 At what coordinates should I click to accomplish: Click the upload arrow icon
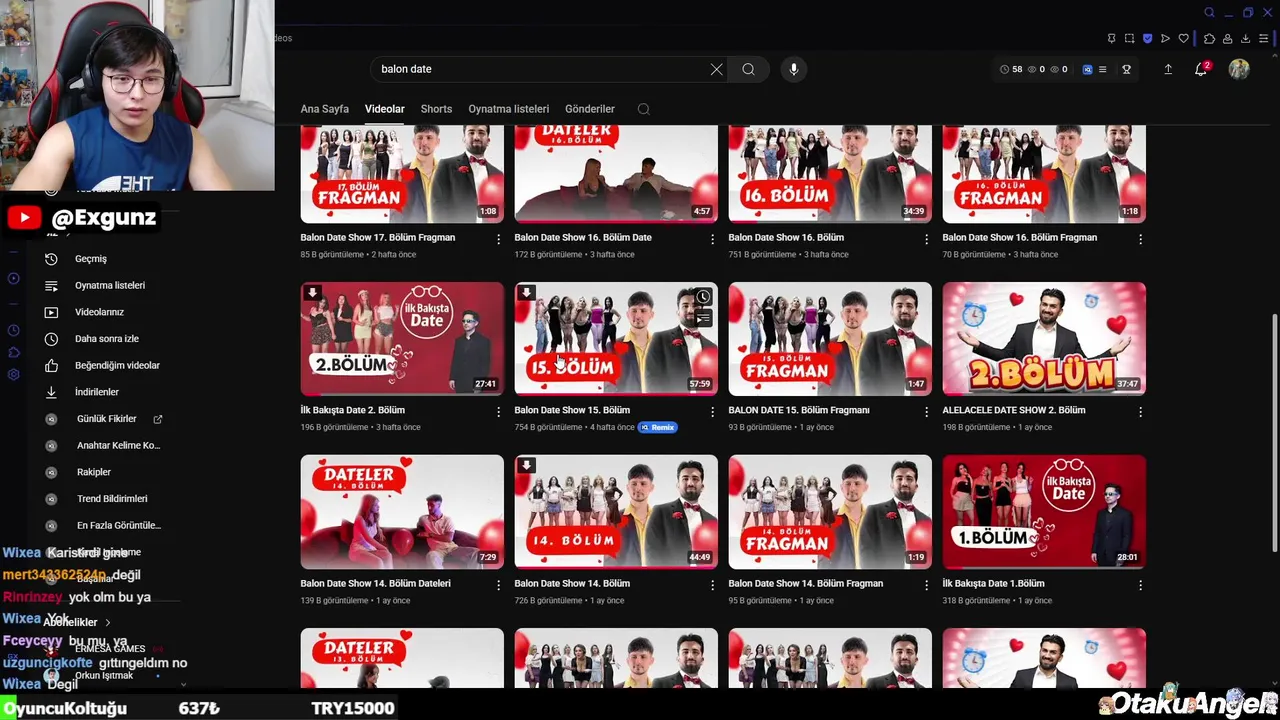1167,69
